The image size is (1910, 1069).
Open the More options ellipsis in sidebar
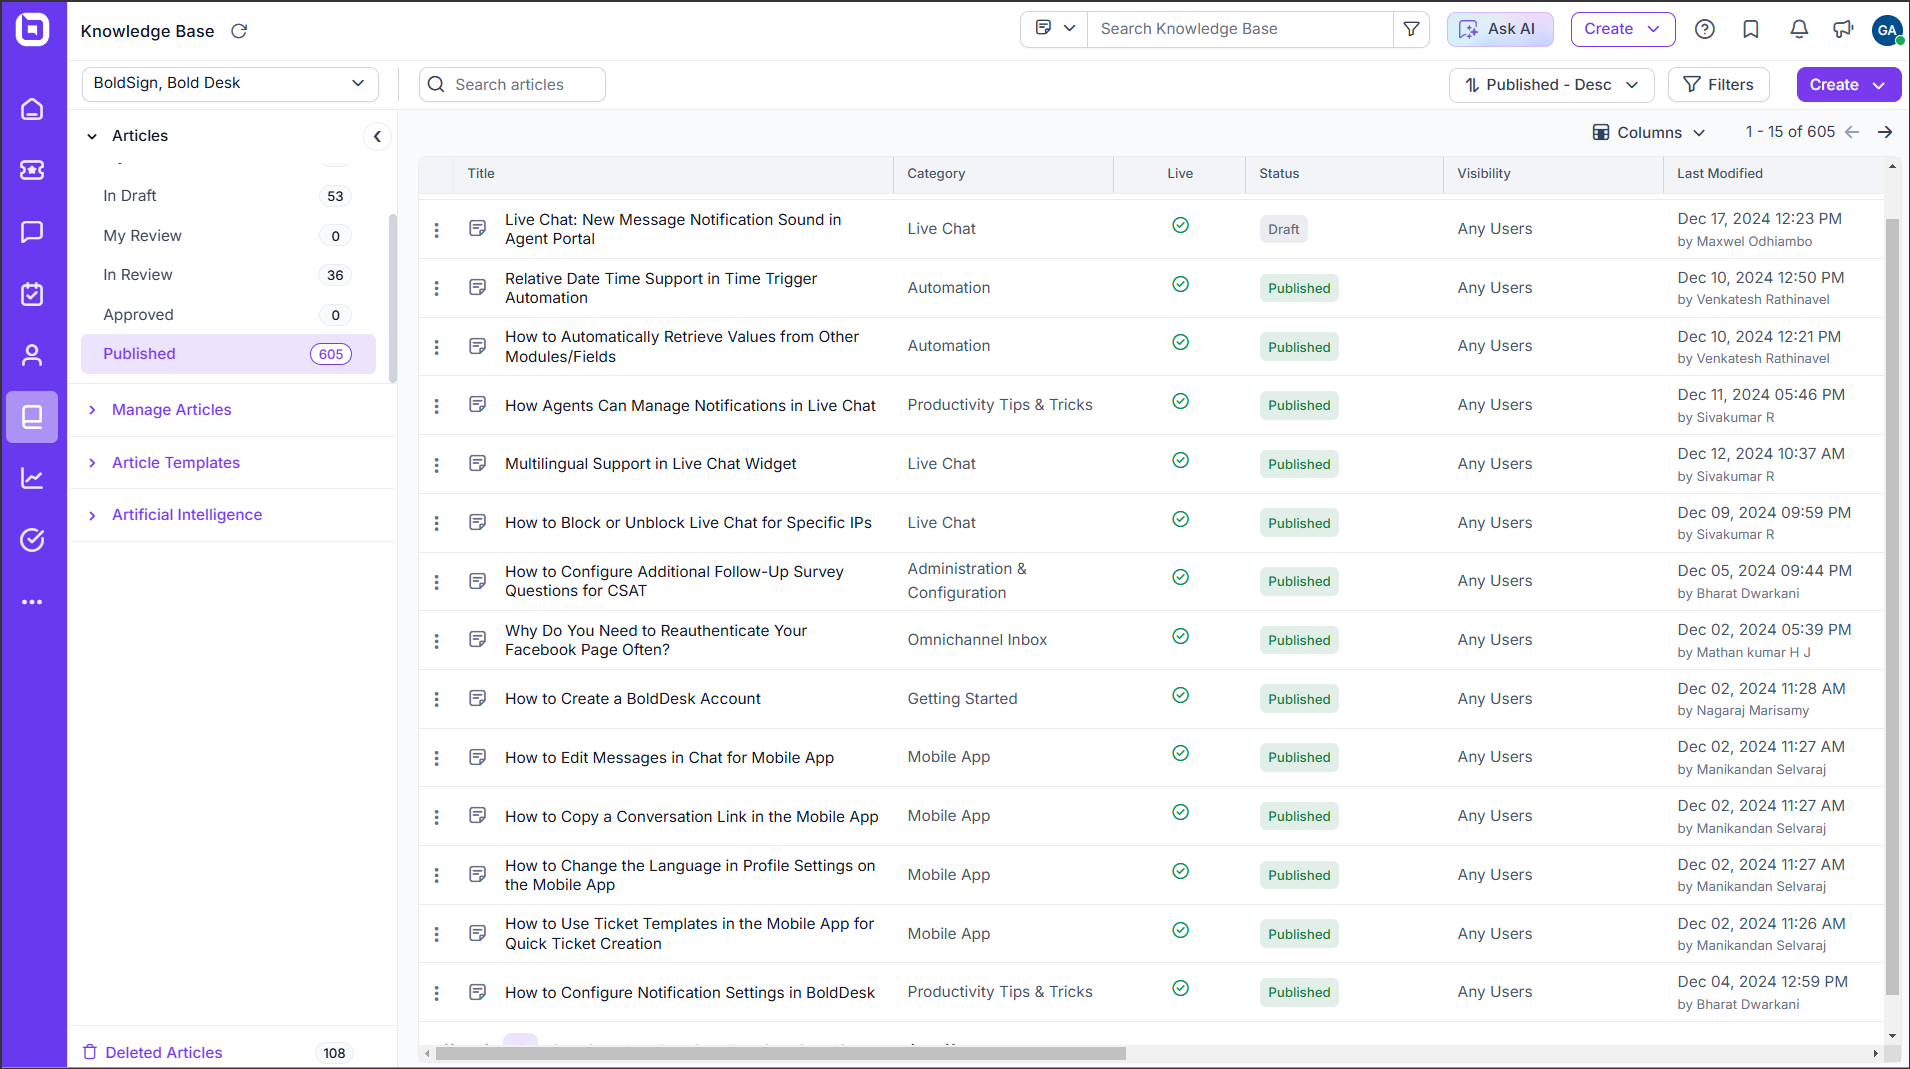click(32, 602)
